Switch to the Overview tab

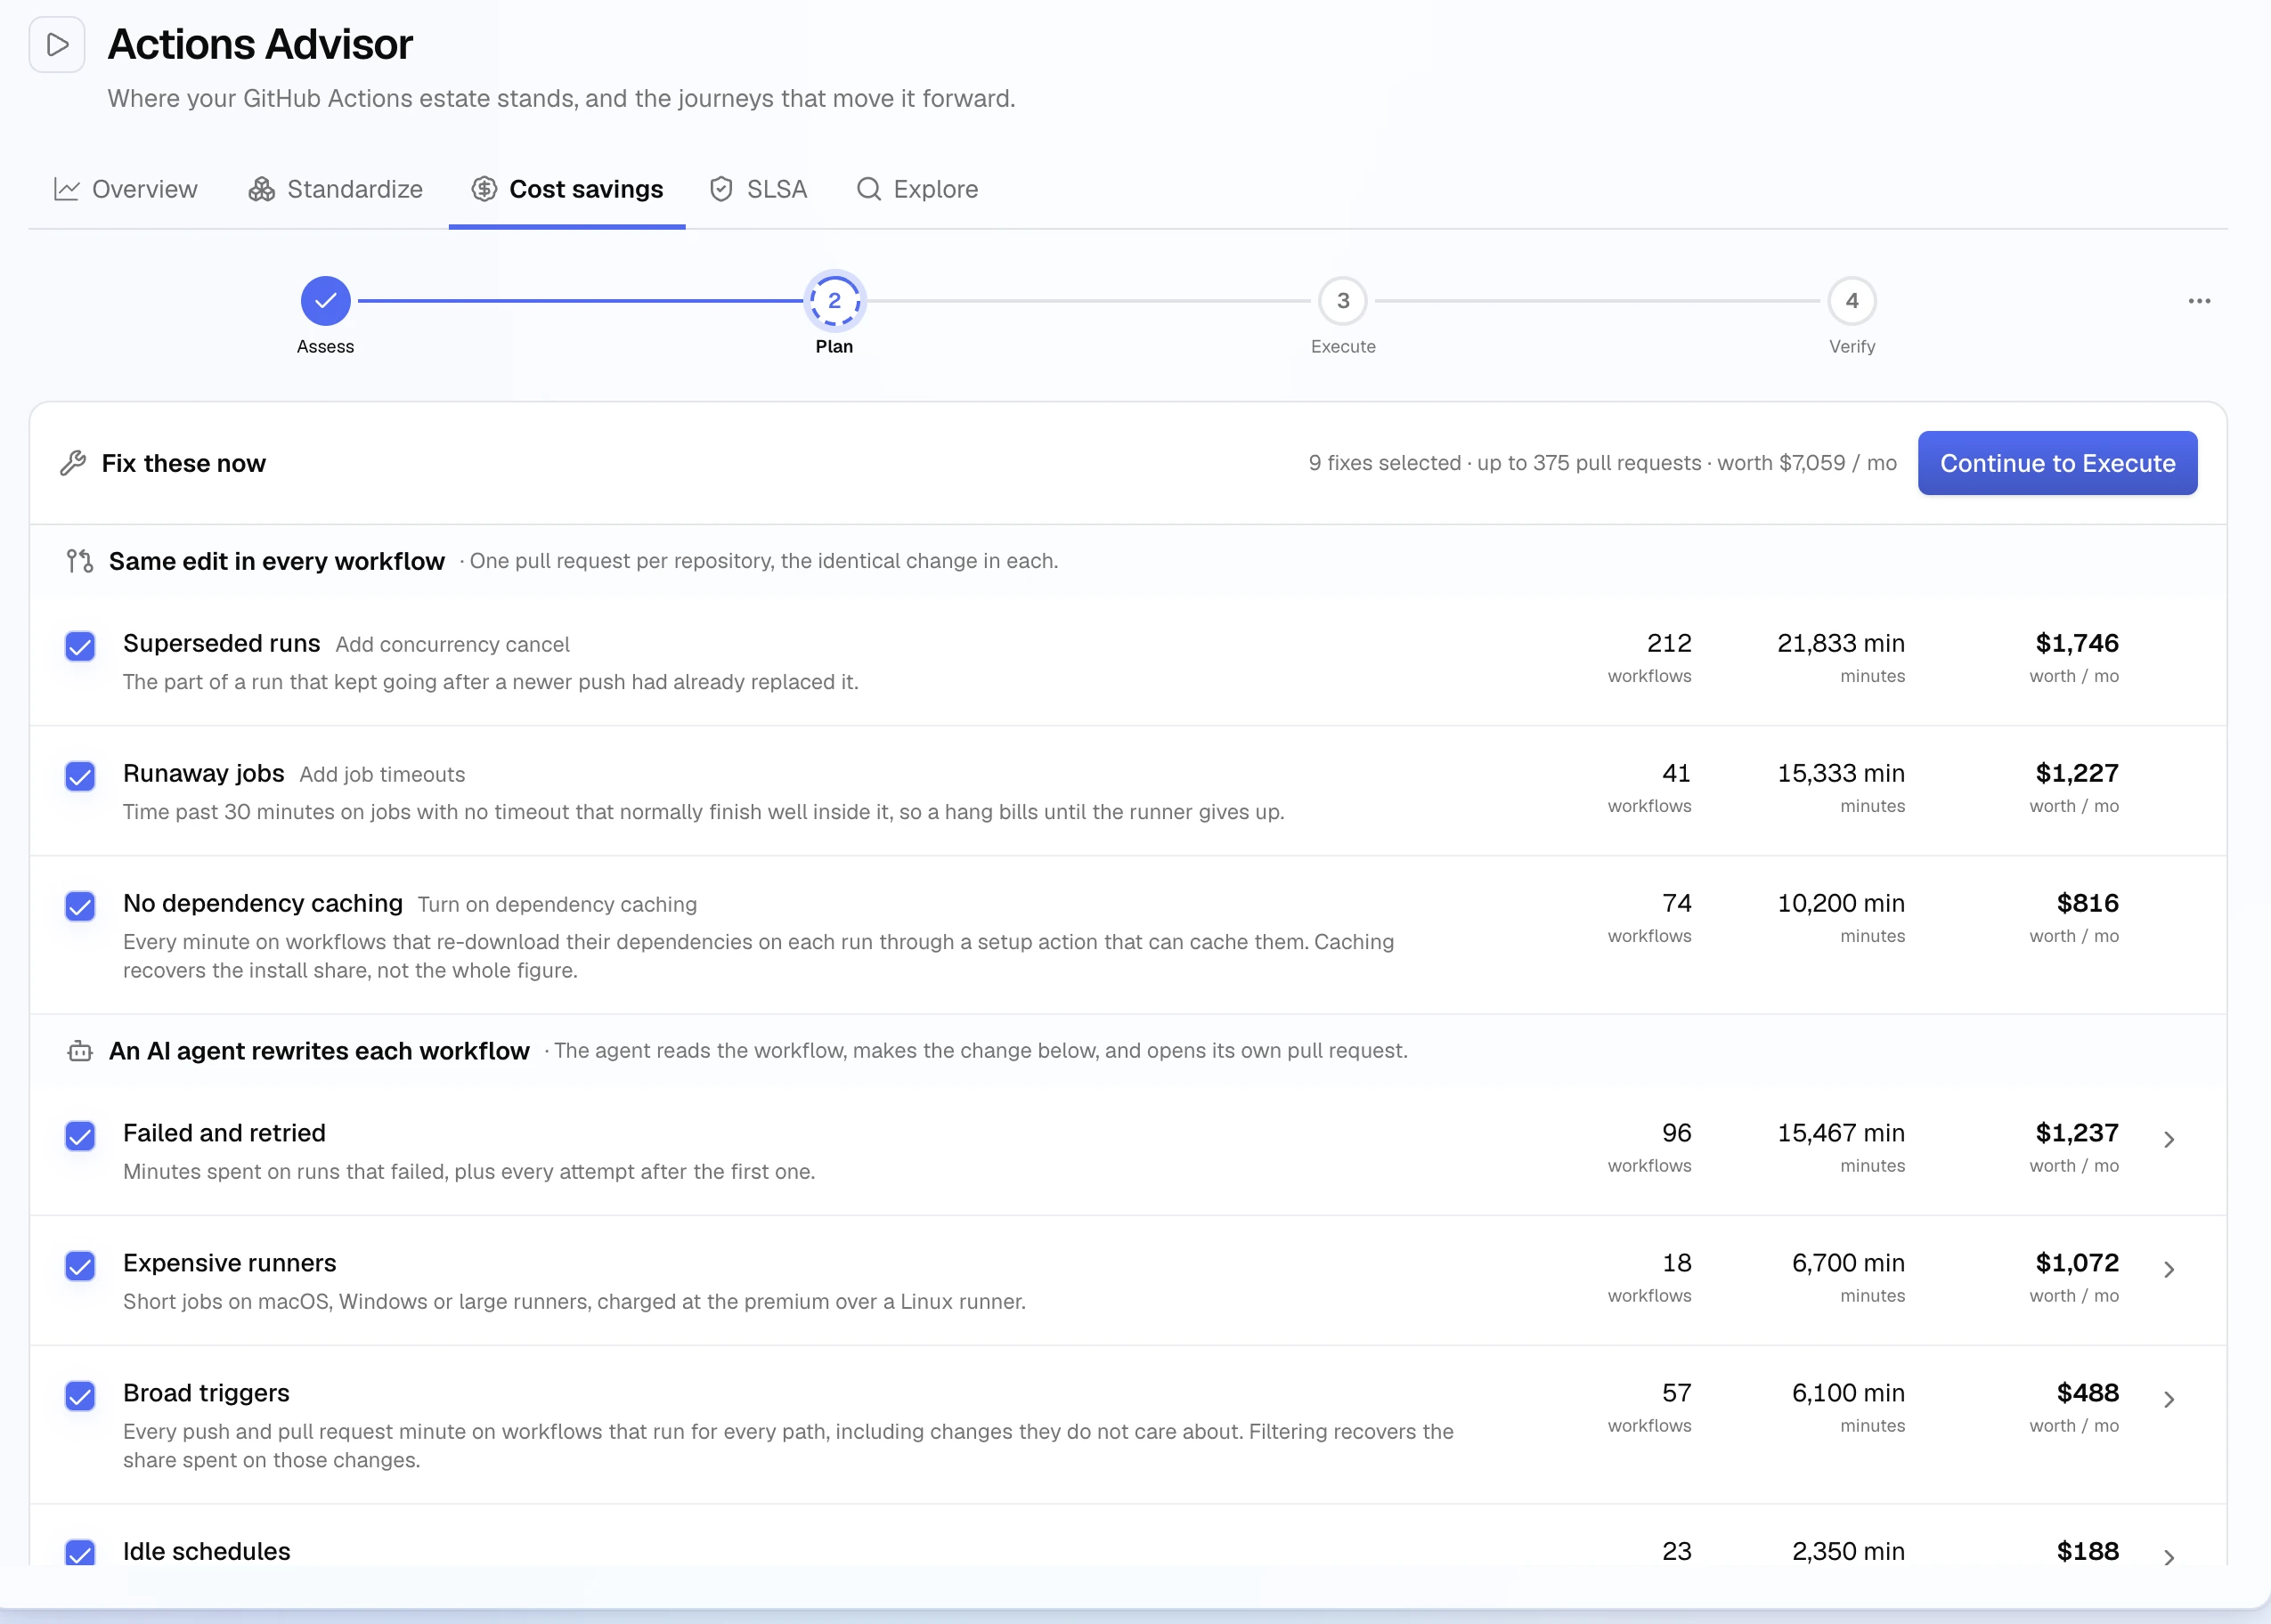pos(126,189)
